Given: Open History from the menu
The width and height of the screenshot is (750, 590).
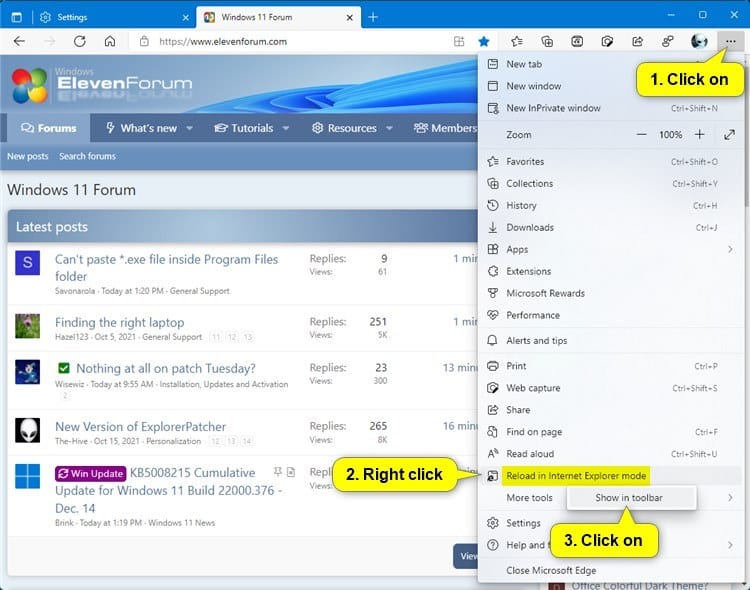Looking at the screenshot, I should tap(610, 206).
